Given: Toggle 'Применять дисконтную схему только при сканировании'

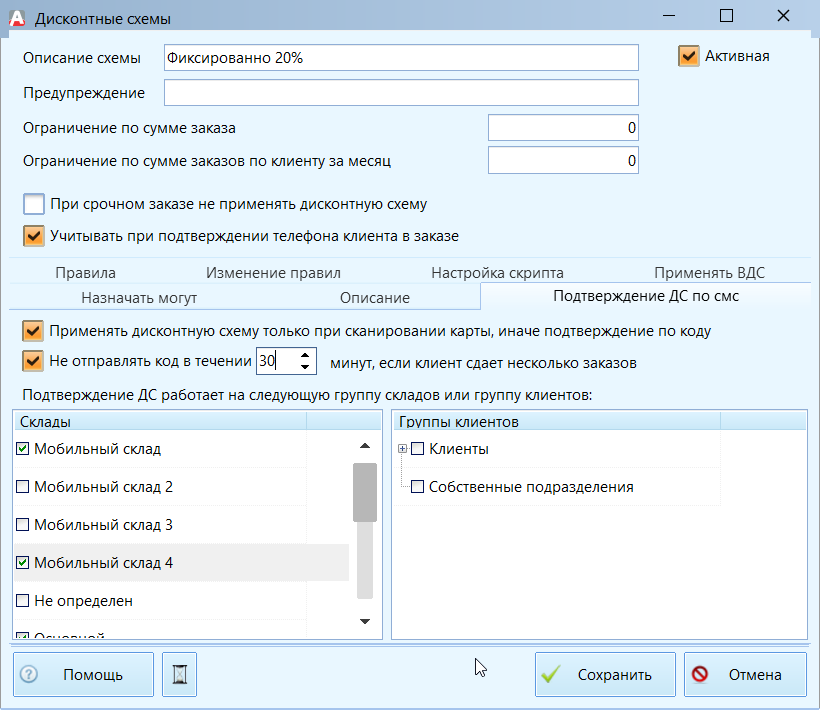Looking at the screenshot, I should pos(32,331).
